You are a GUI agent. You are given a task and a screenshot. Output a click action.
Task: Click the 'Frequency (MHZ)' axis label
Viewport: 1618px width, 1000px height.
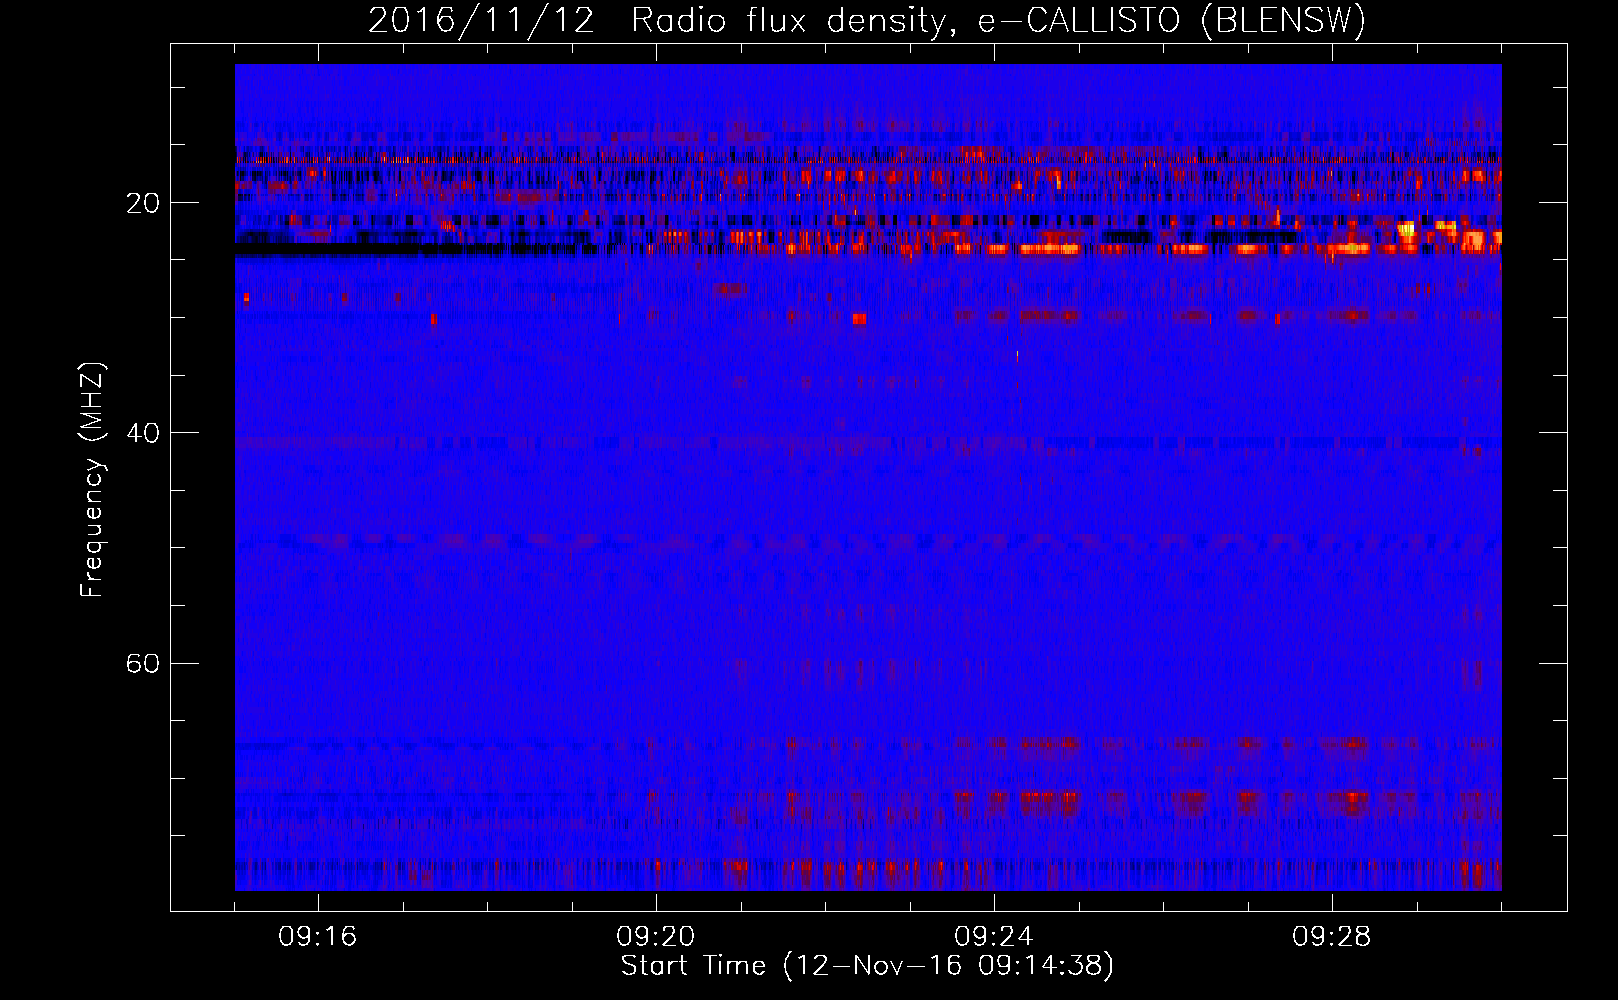coord(92,480)
